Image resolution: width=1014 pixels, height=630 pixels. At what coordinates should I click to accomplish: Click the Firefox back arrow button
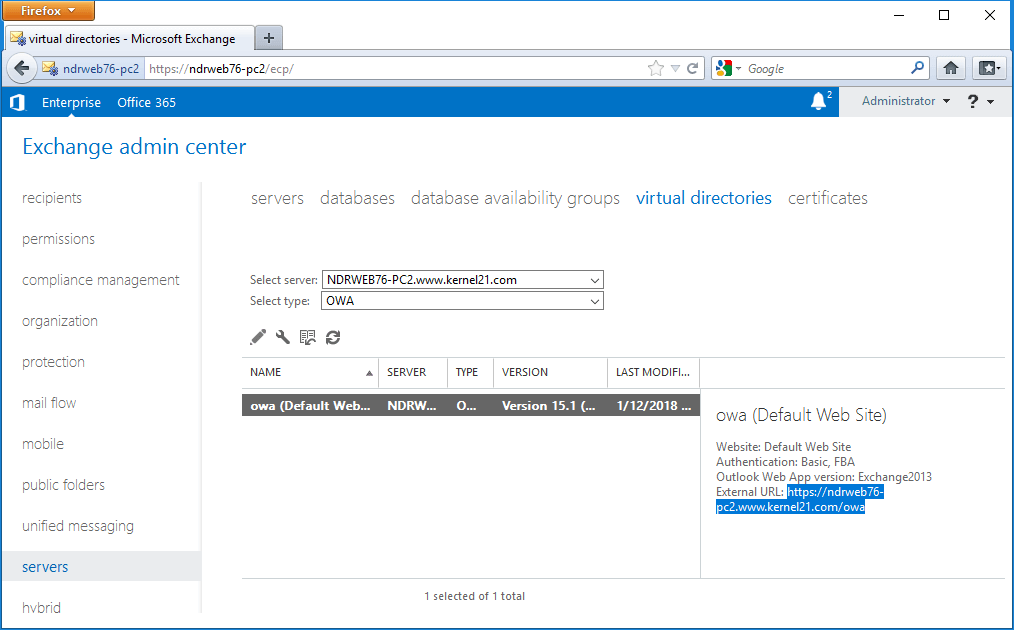click(21, 68)
